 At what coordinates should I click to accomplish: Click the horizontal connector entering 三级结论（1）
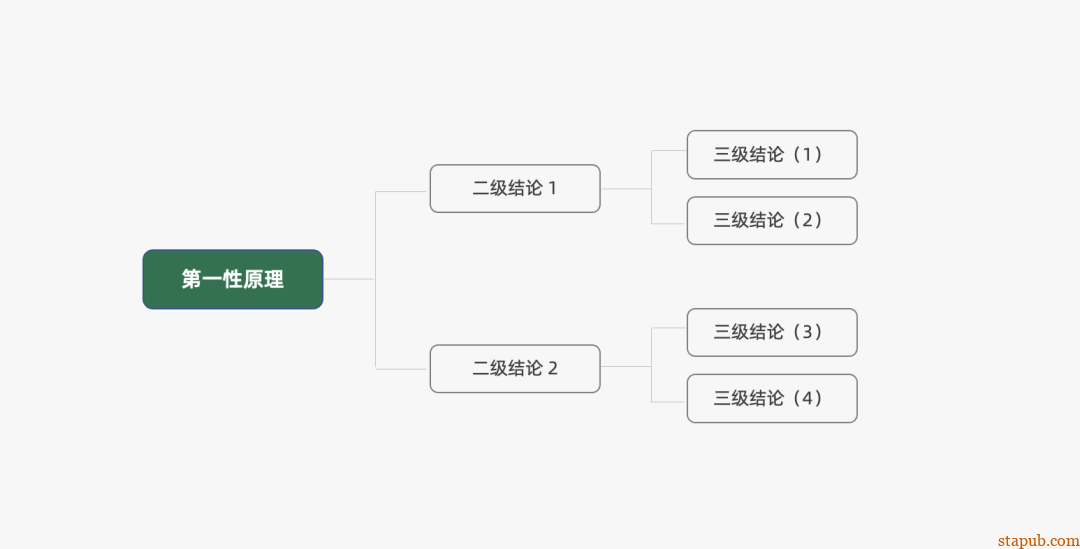[669, 151]
